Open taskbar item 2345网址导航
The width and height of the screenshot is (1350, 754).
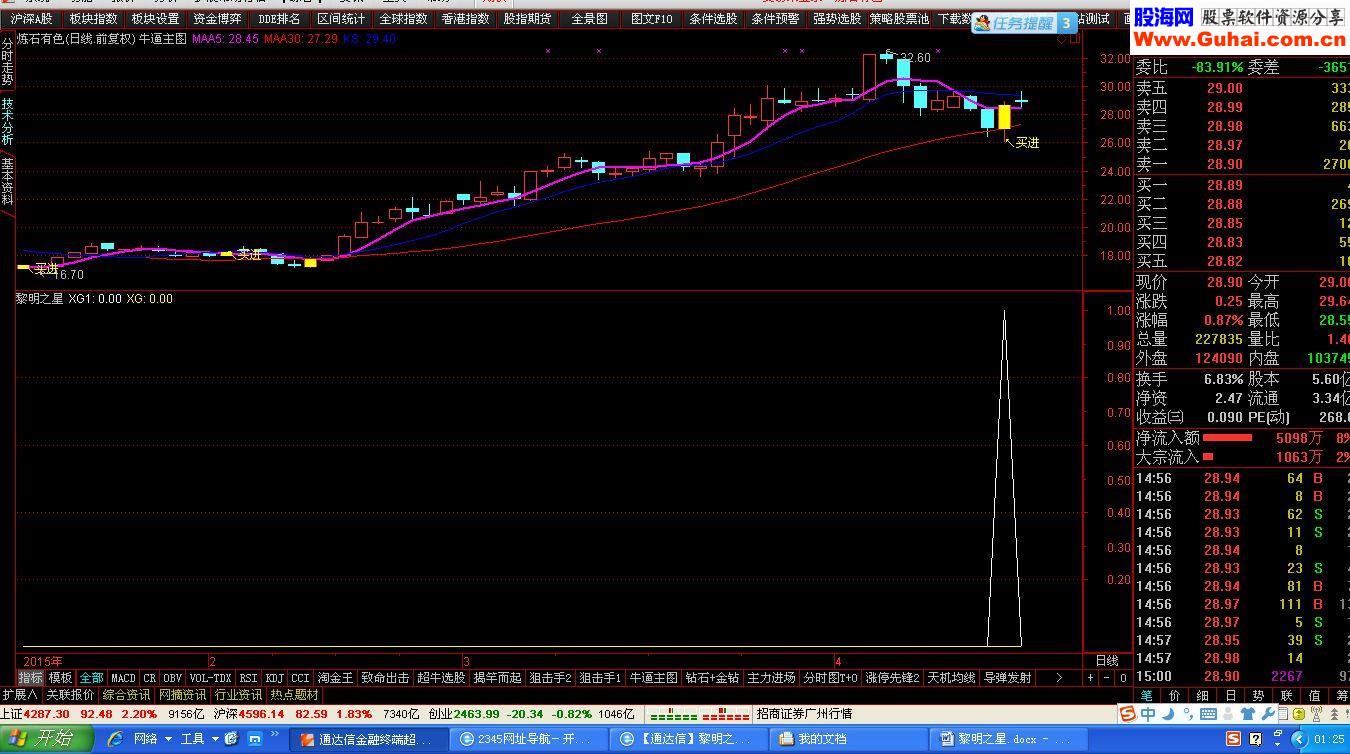527,739
